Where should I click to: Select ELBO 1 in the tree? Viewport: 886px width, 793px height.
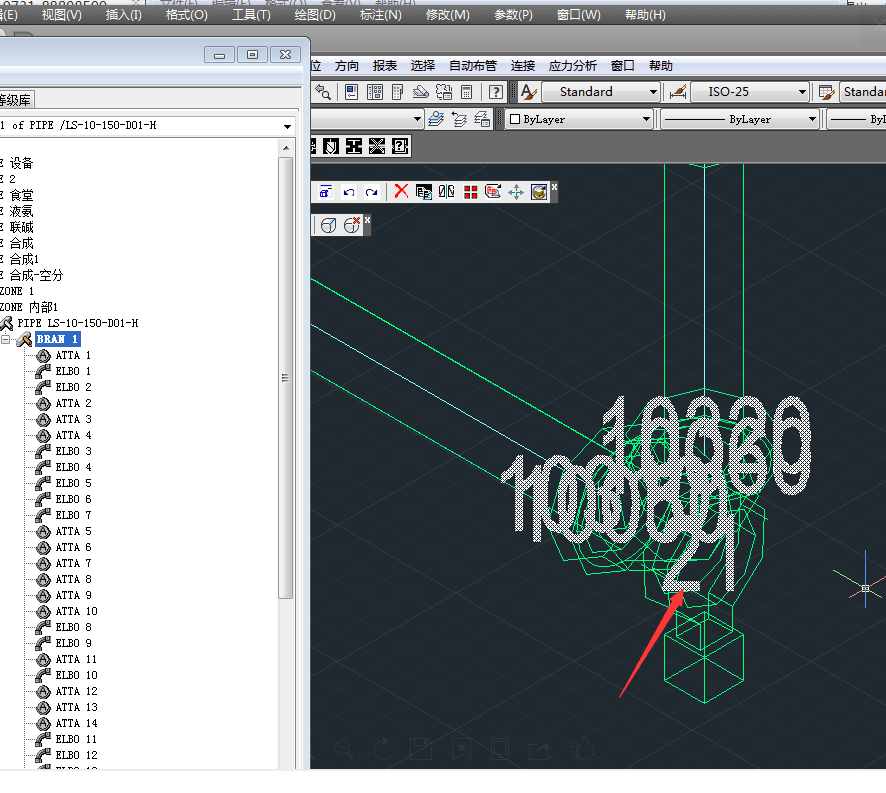(73, 371)
